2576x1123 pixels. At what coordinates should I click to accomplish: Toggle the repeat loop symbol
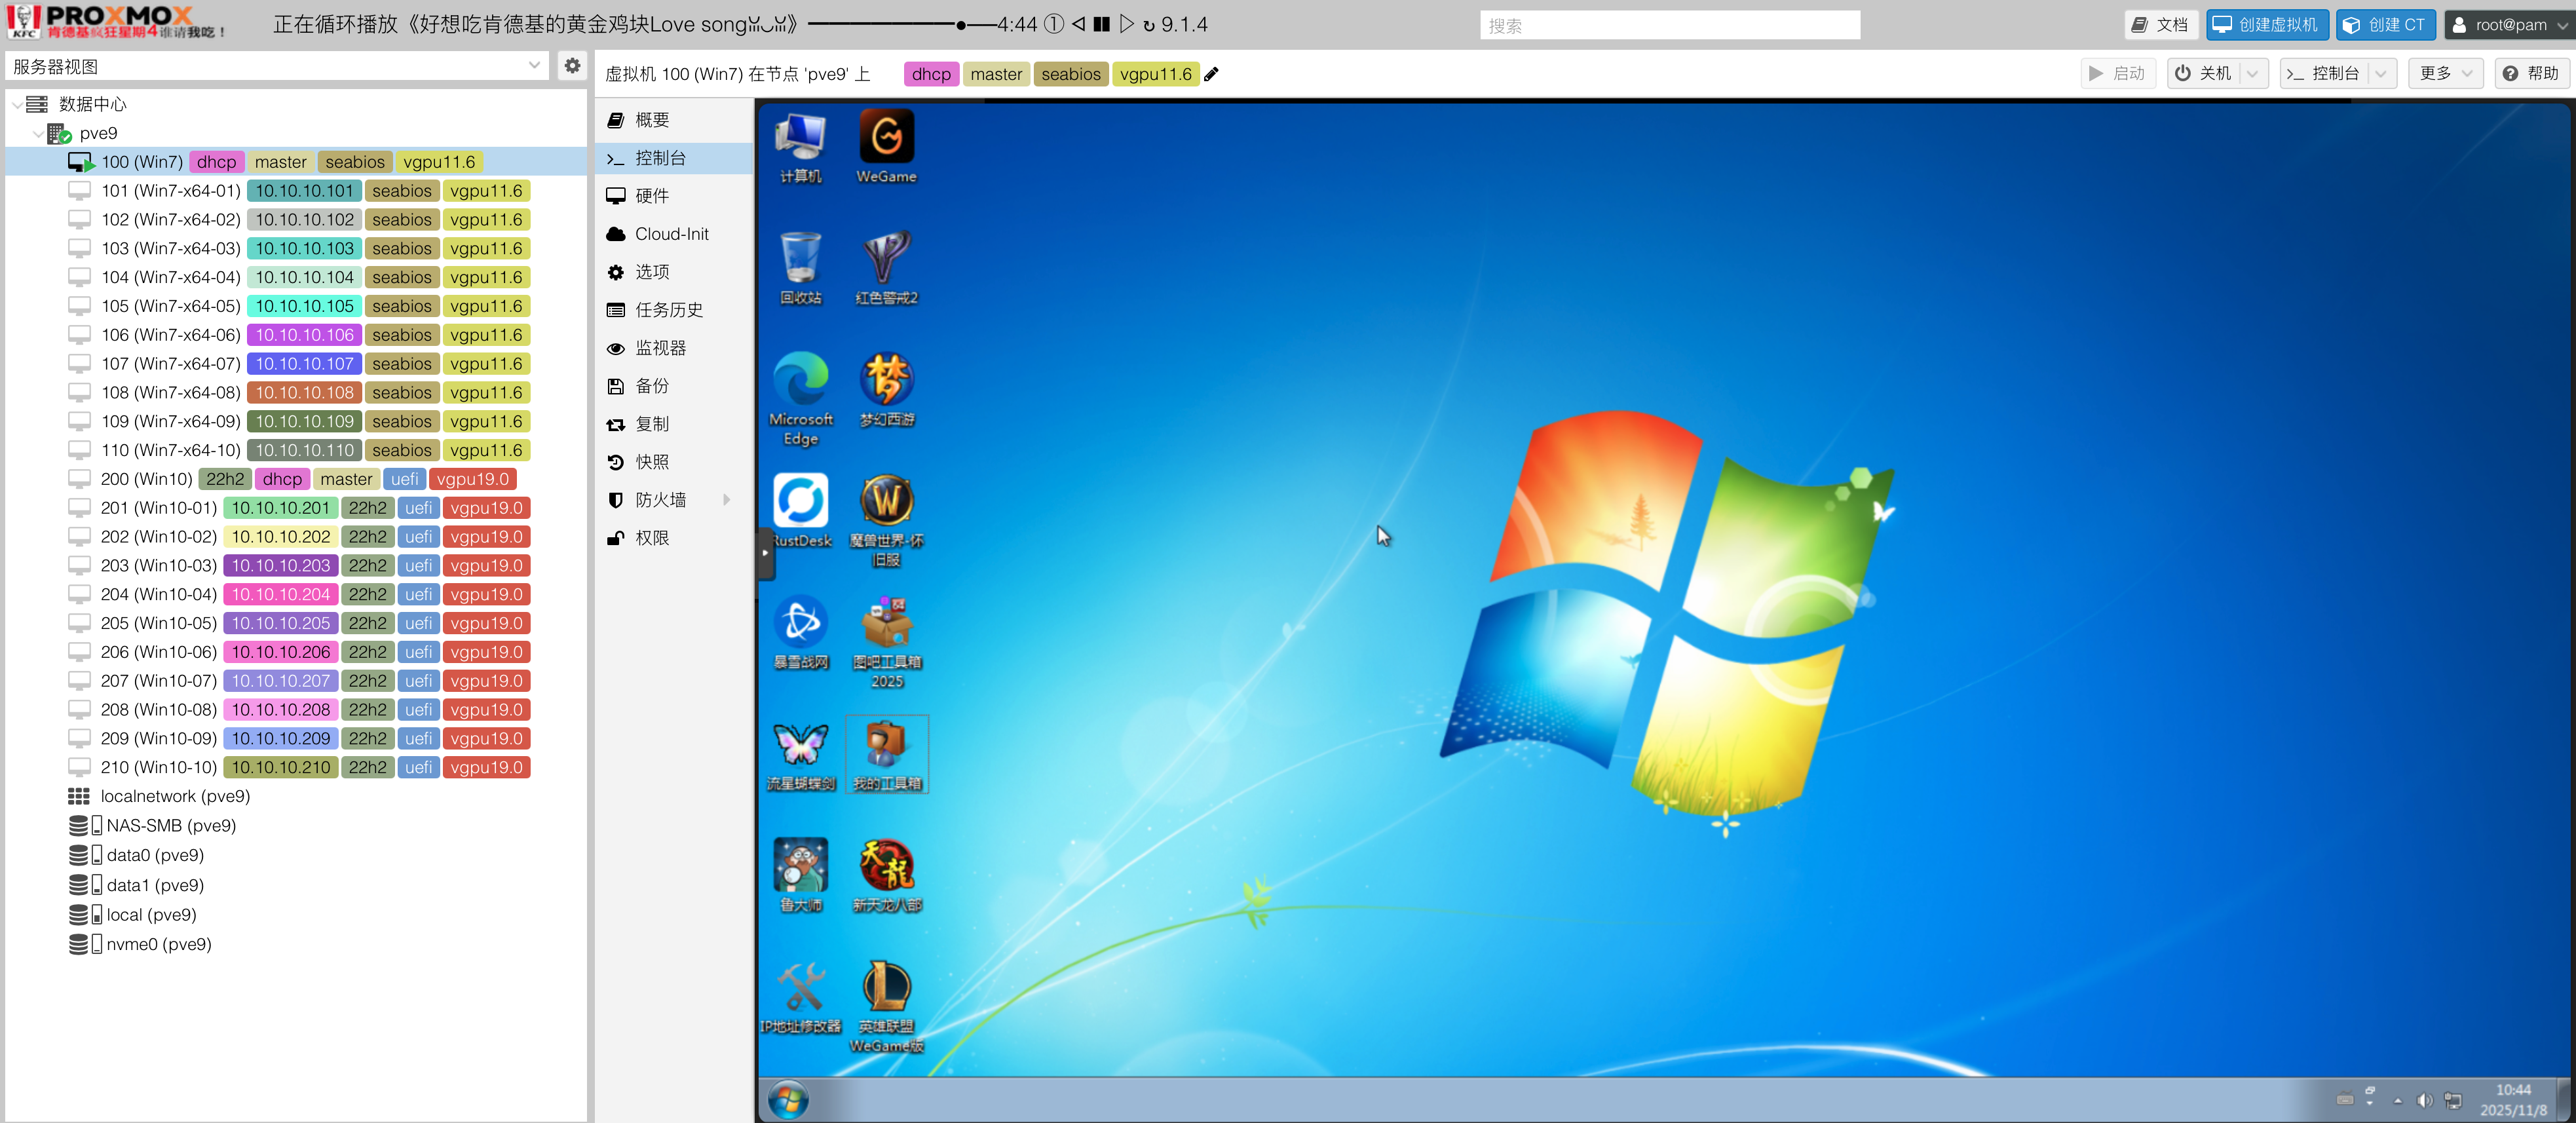(1149, 25)
